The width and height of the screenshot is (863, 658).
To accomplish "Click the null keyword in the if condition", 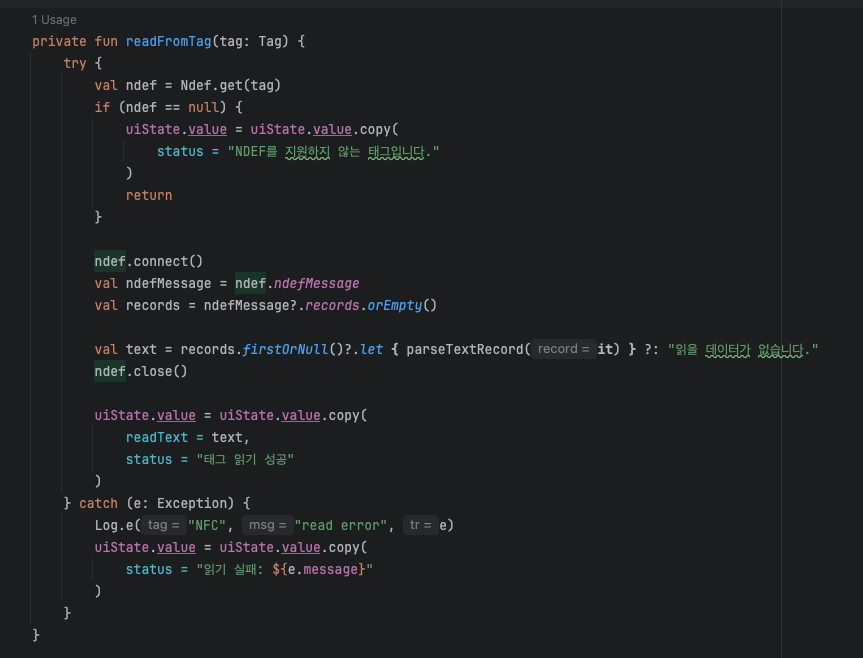I will [x=203, y=107].
